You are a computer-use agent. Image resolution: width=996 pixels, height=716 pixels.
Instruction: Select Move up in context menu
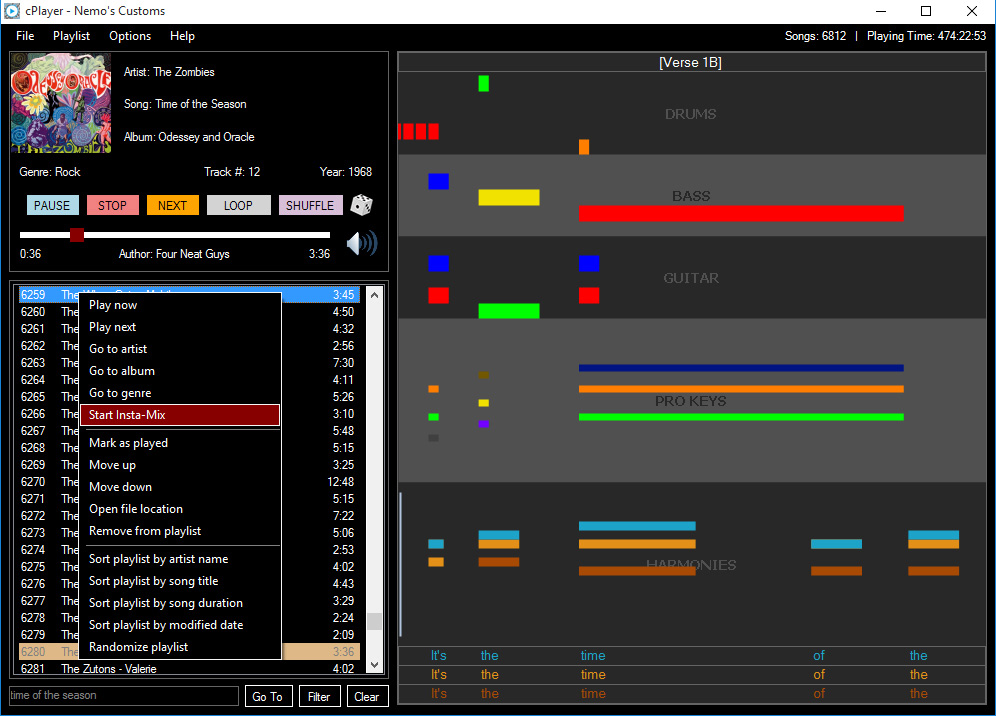click(180, 465)
